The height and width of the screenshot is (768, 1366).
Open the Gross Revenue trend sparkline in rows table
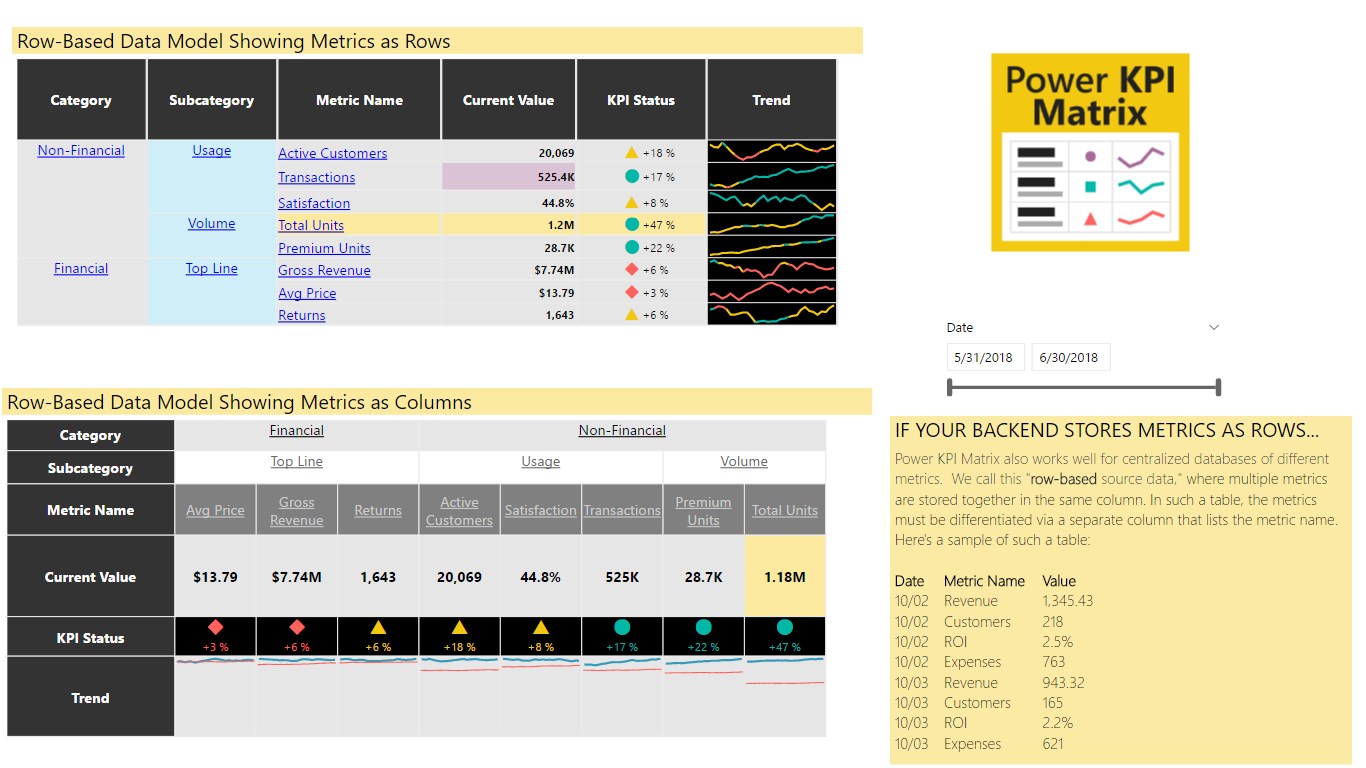(771, 269)
